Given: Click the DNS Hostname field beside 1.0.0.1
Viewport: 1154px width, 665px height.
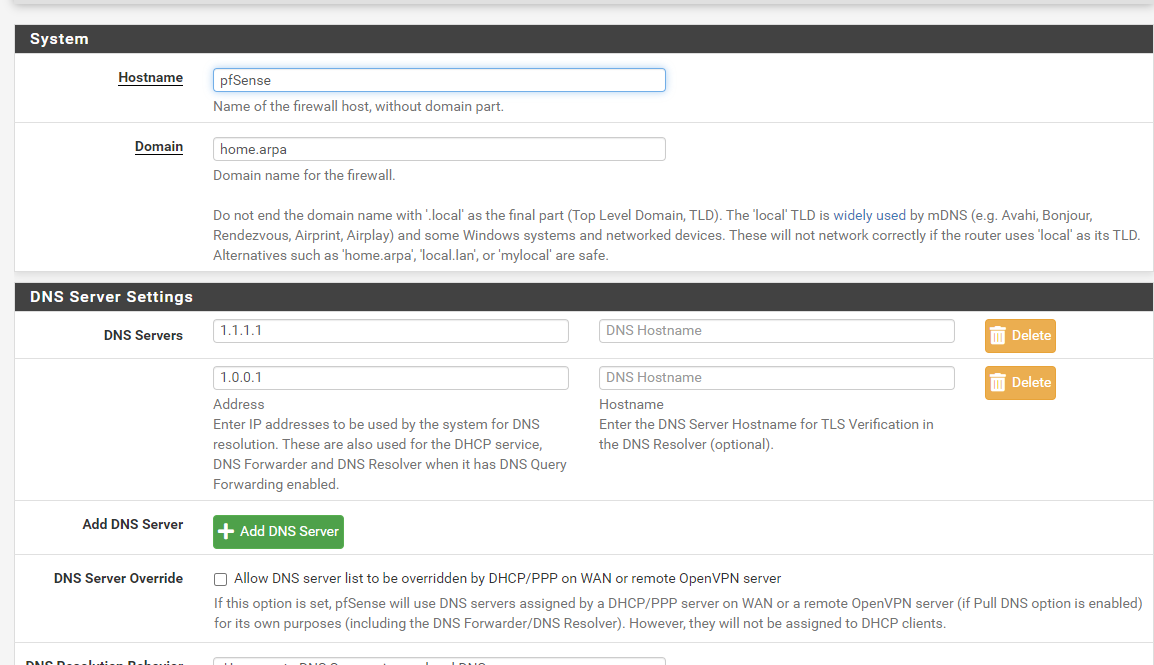Looking at the screenshot, I should click(776, 378).
